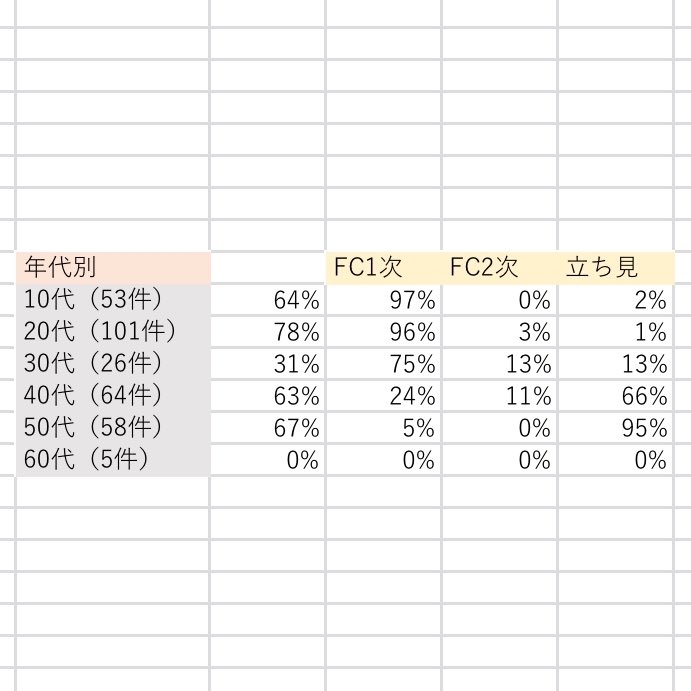Click the 11% cell under FC2次
This screenshot has width=691, height=691.
(x=499, y=396)
